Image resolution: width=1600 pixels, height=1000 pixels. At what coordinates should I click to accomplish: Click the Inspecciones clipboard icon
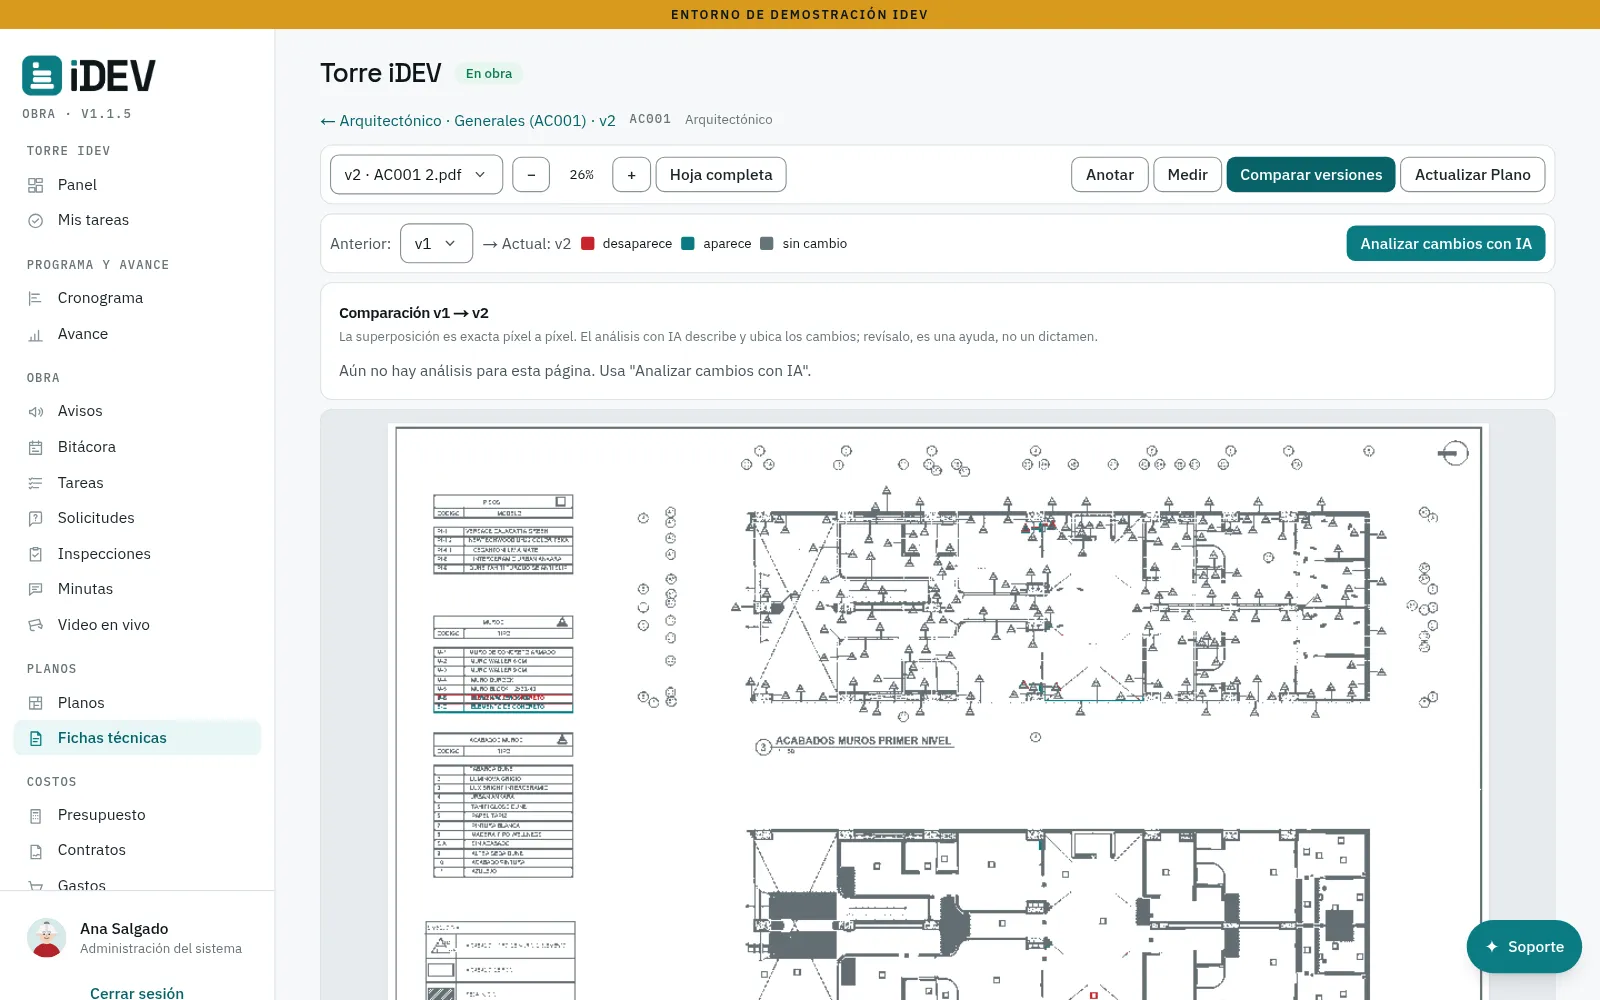point(36,554)
